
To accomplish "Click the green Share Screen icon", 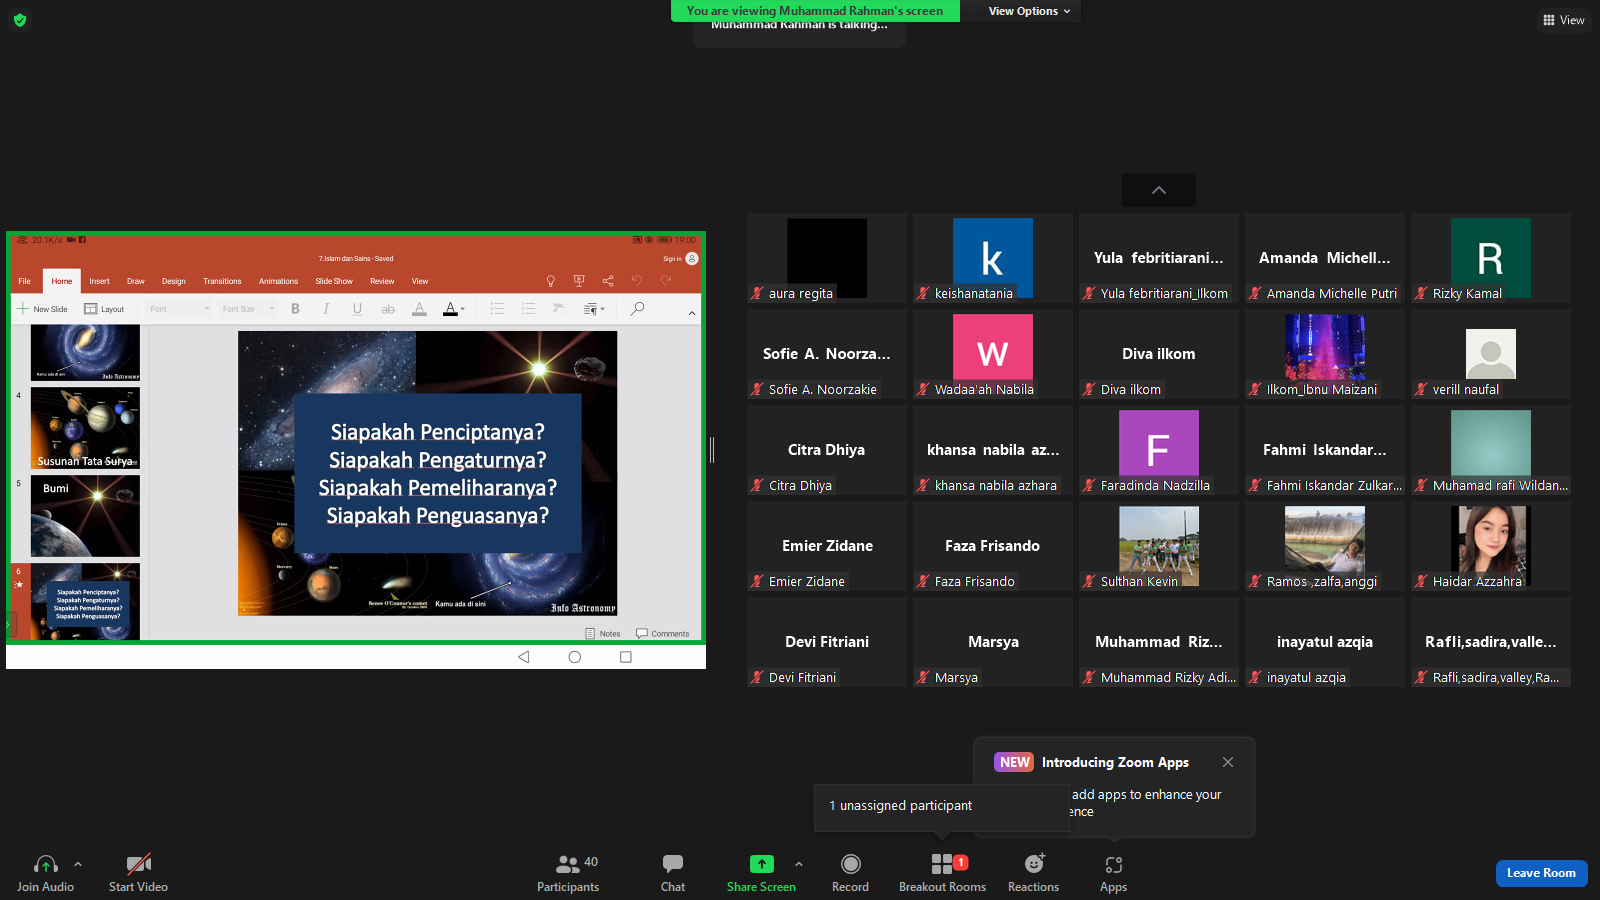I will [x=762, y=864].
